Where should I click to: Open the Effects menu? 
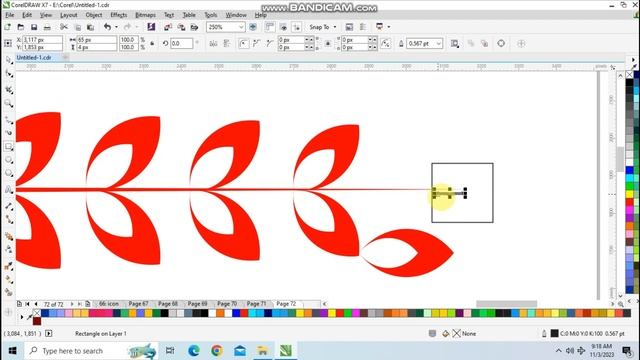[x=119, y=15]
